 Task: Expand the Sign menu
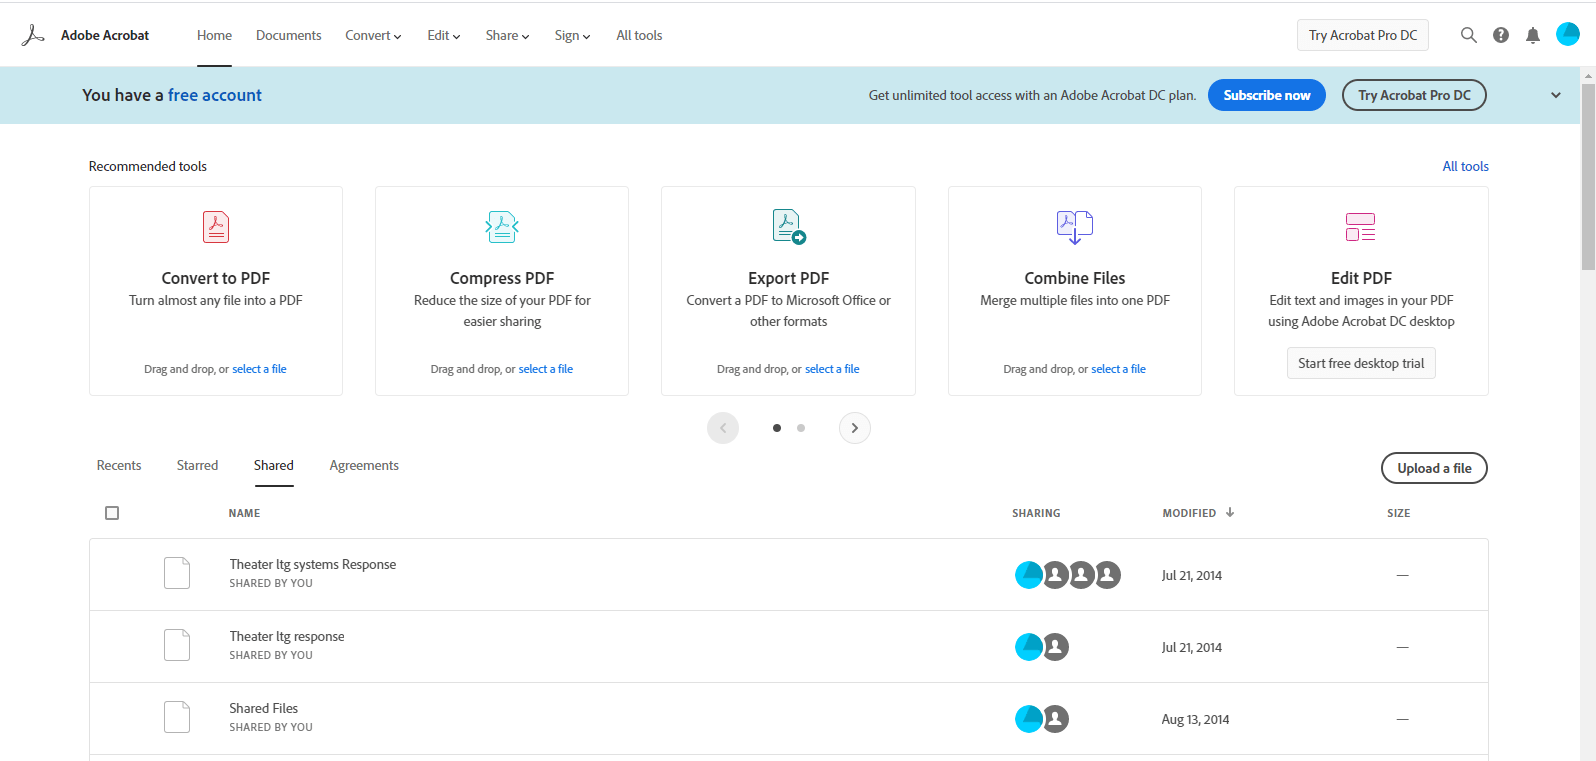point(572,35)
